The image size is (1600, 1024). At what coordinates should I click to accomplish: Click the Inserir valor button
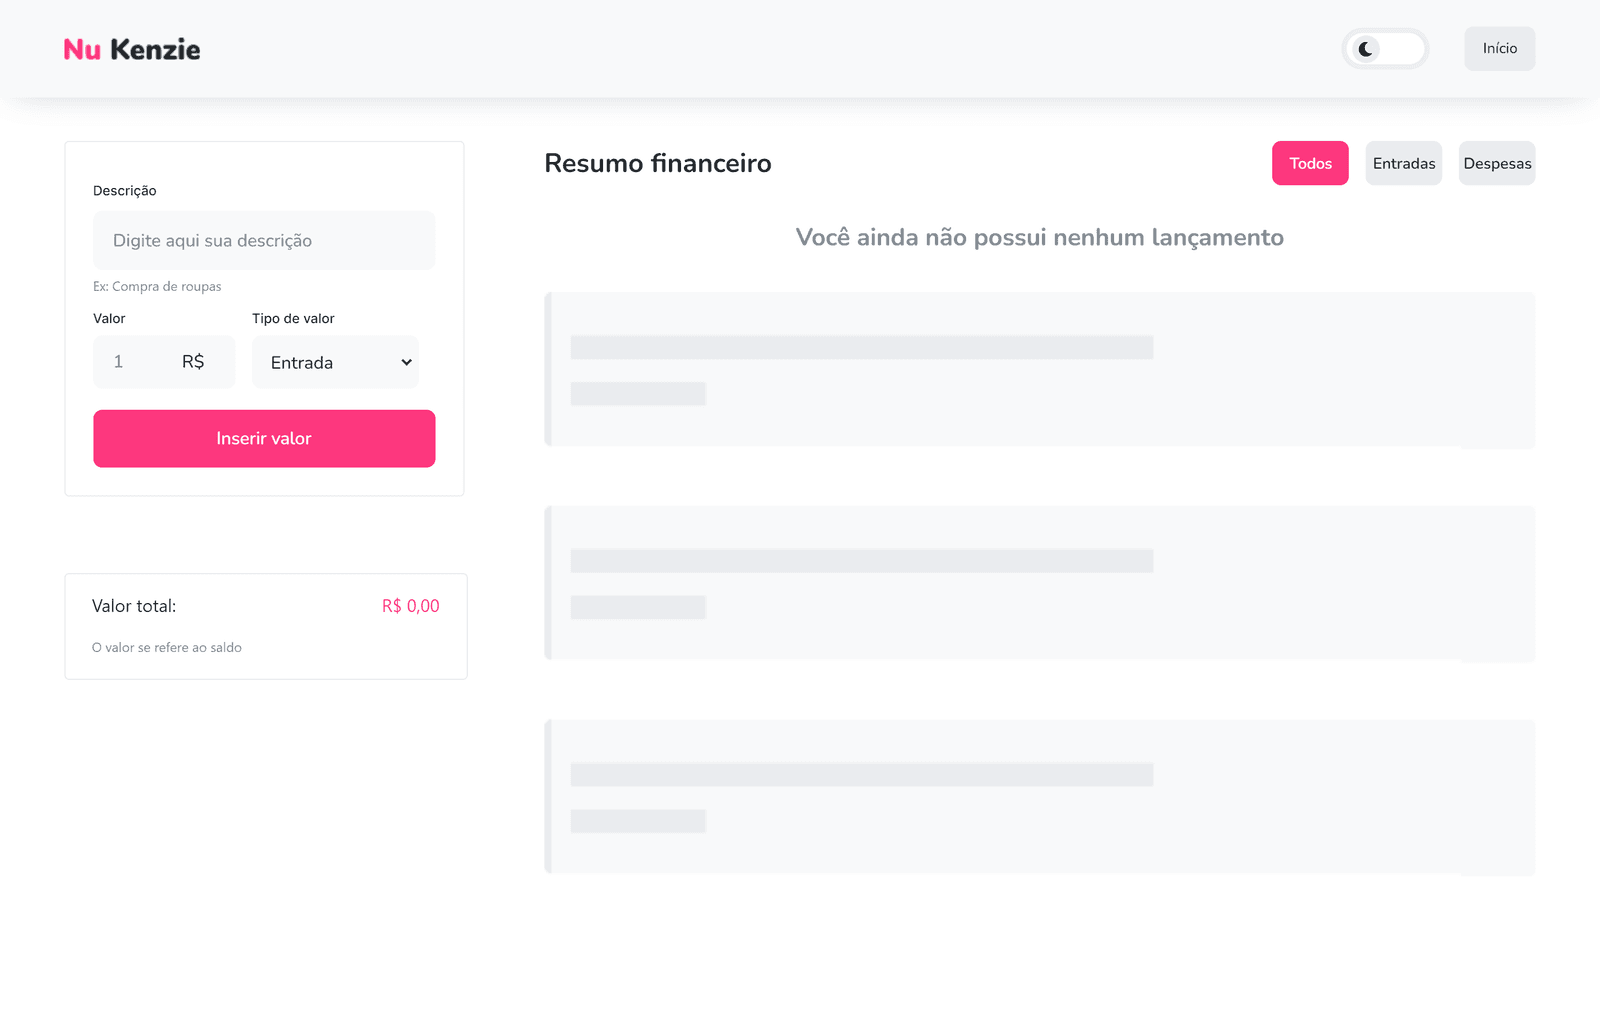[x=264, y=438]
